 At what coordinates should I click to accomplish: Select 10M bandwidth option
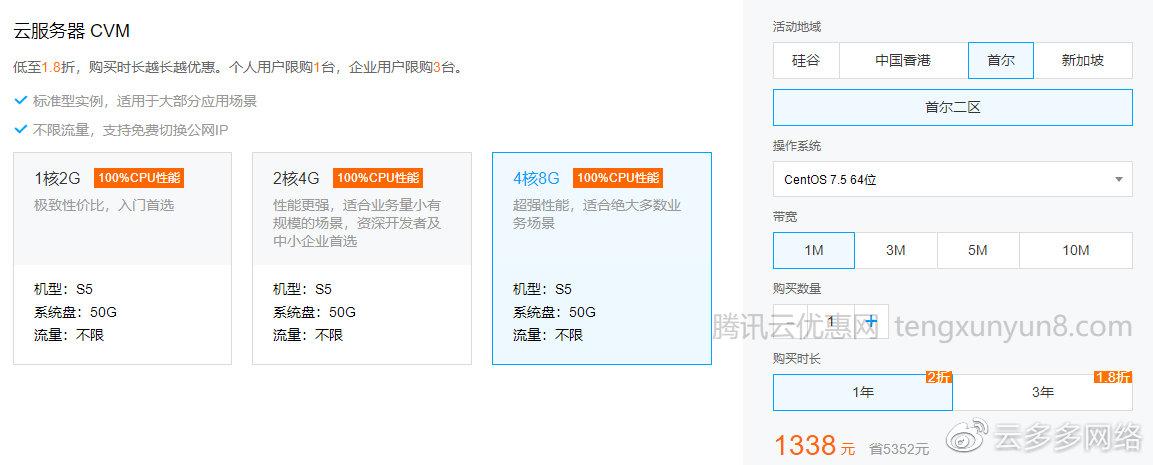1076,250
